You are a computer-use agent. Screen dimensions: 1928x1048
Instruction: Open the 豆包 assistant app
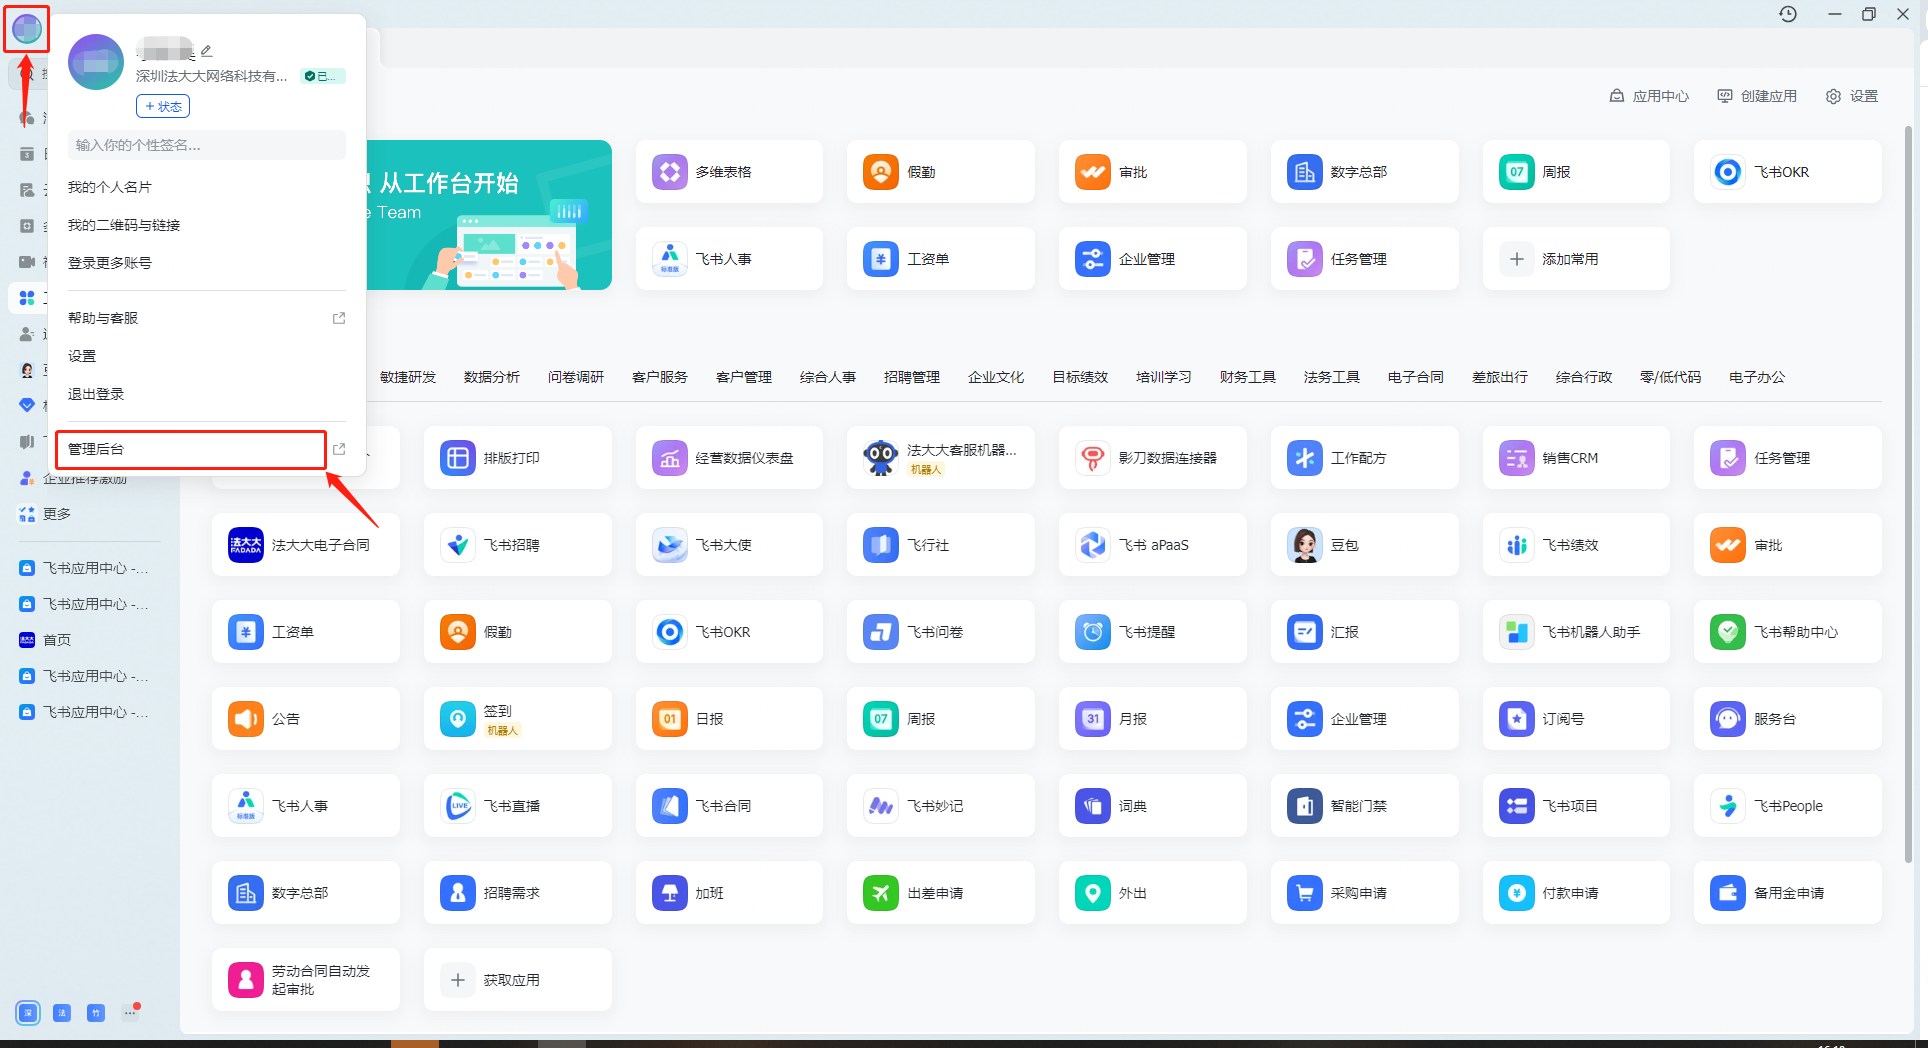tap(1364, 545)
